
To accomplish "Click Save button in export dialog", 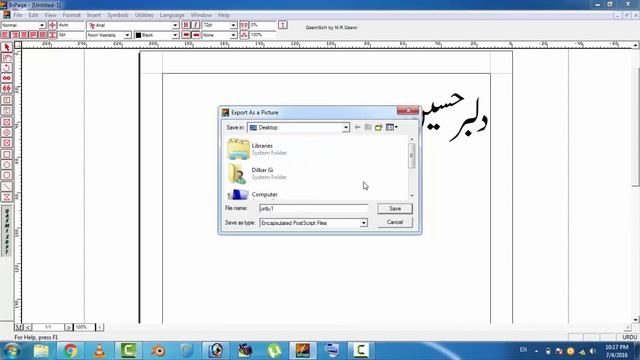I will 395,209.
